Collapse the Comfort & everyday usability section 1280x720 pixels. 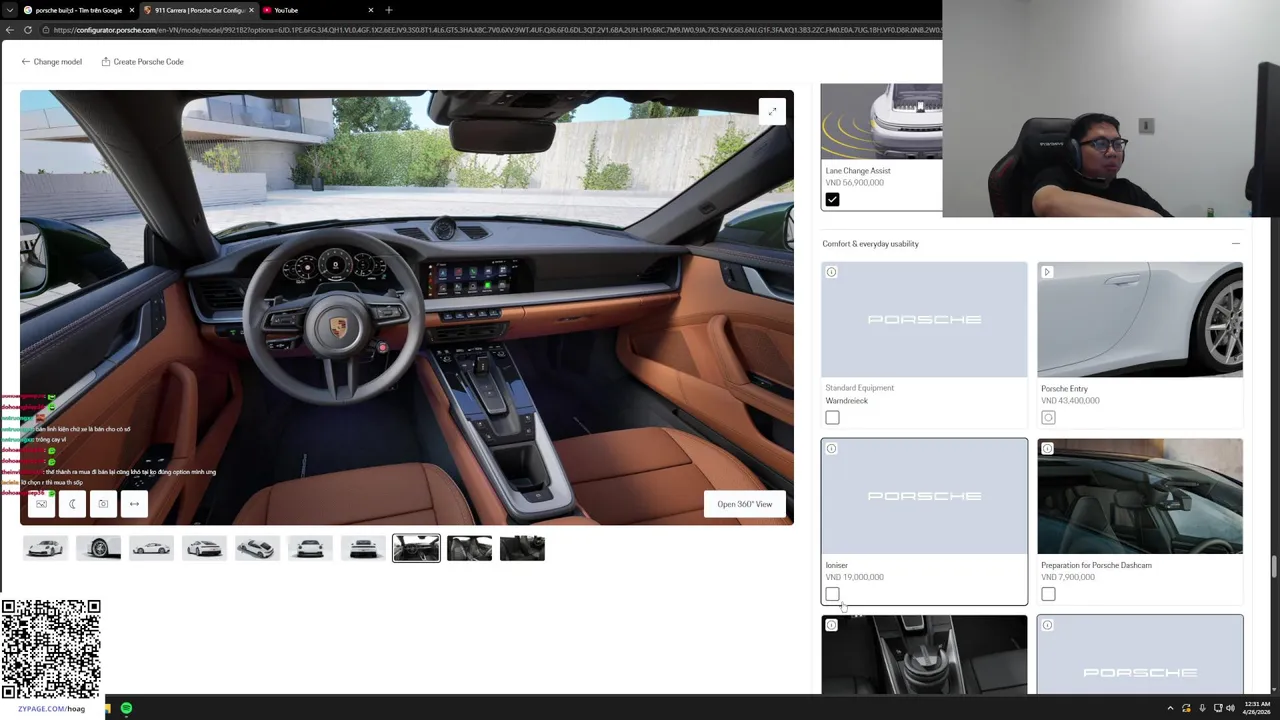click(x=1235, y=244)
